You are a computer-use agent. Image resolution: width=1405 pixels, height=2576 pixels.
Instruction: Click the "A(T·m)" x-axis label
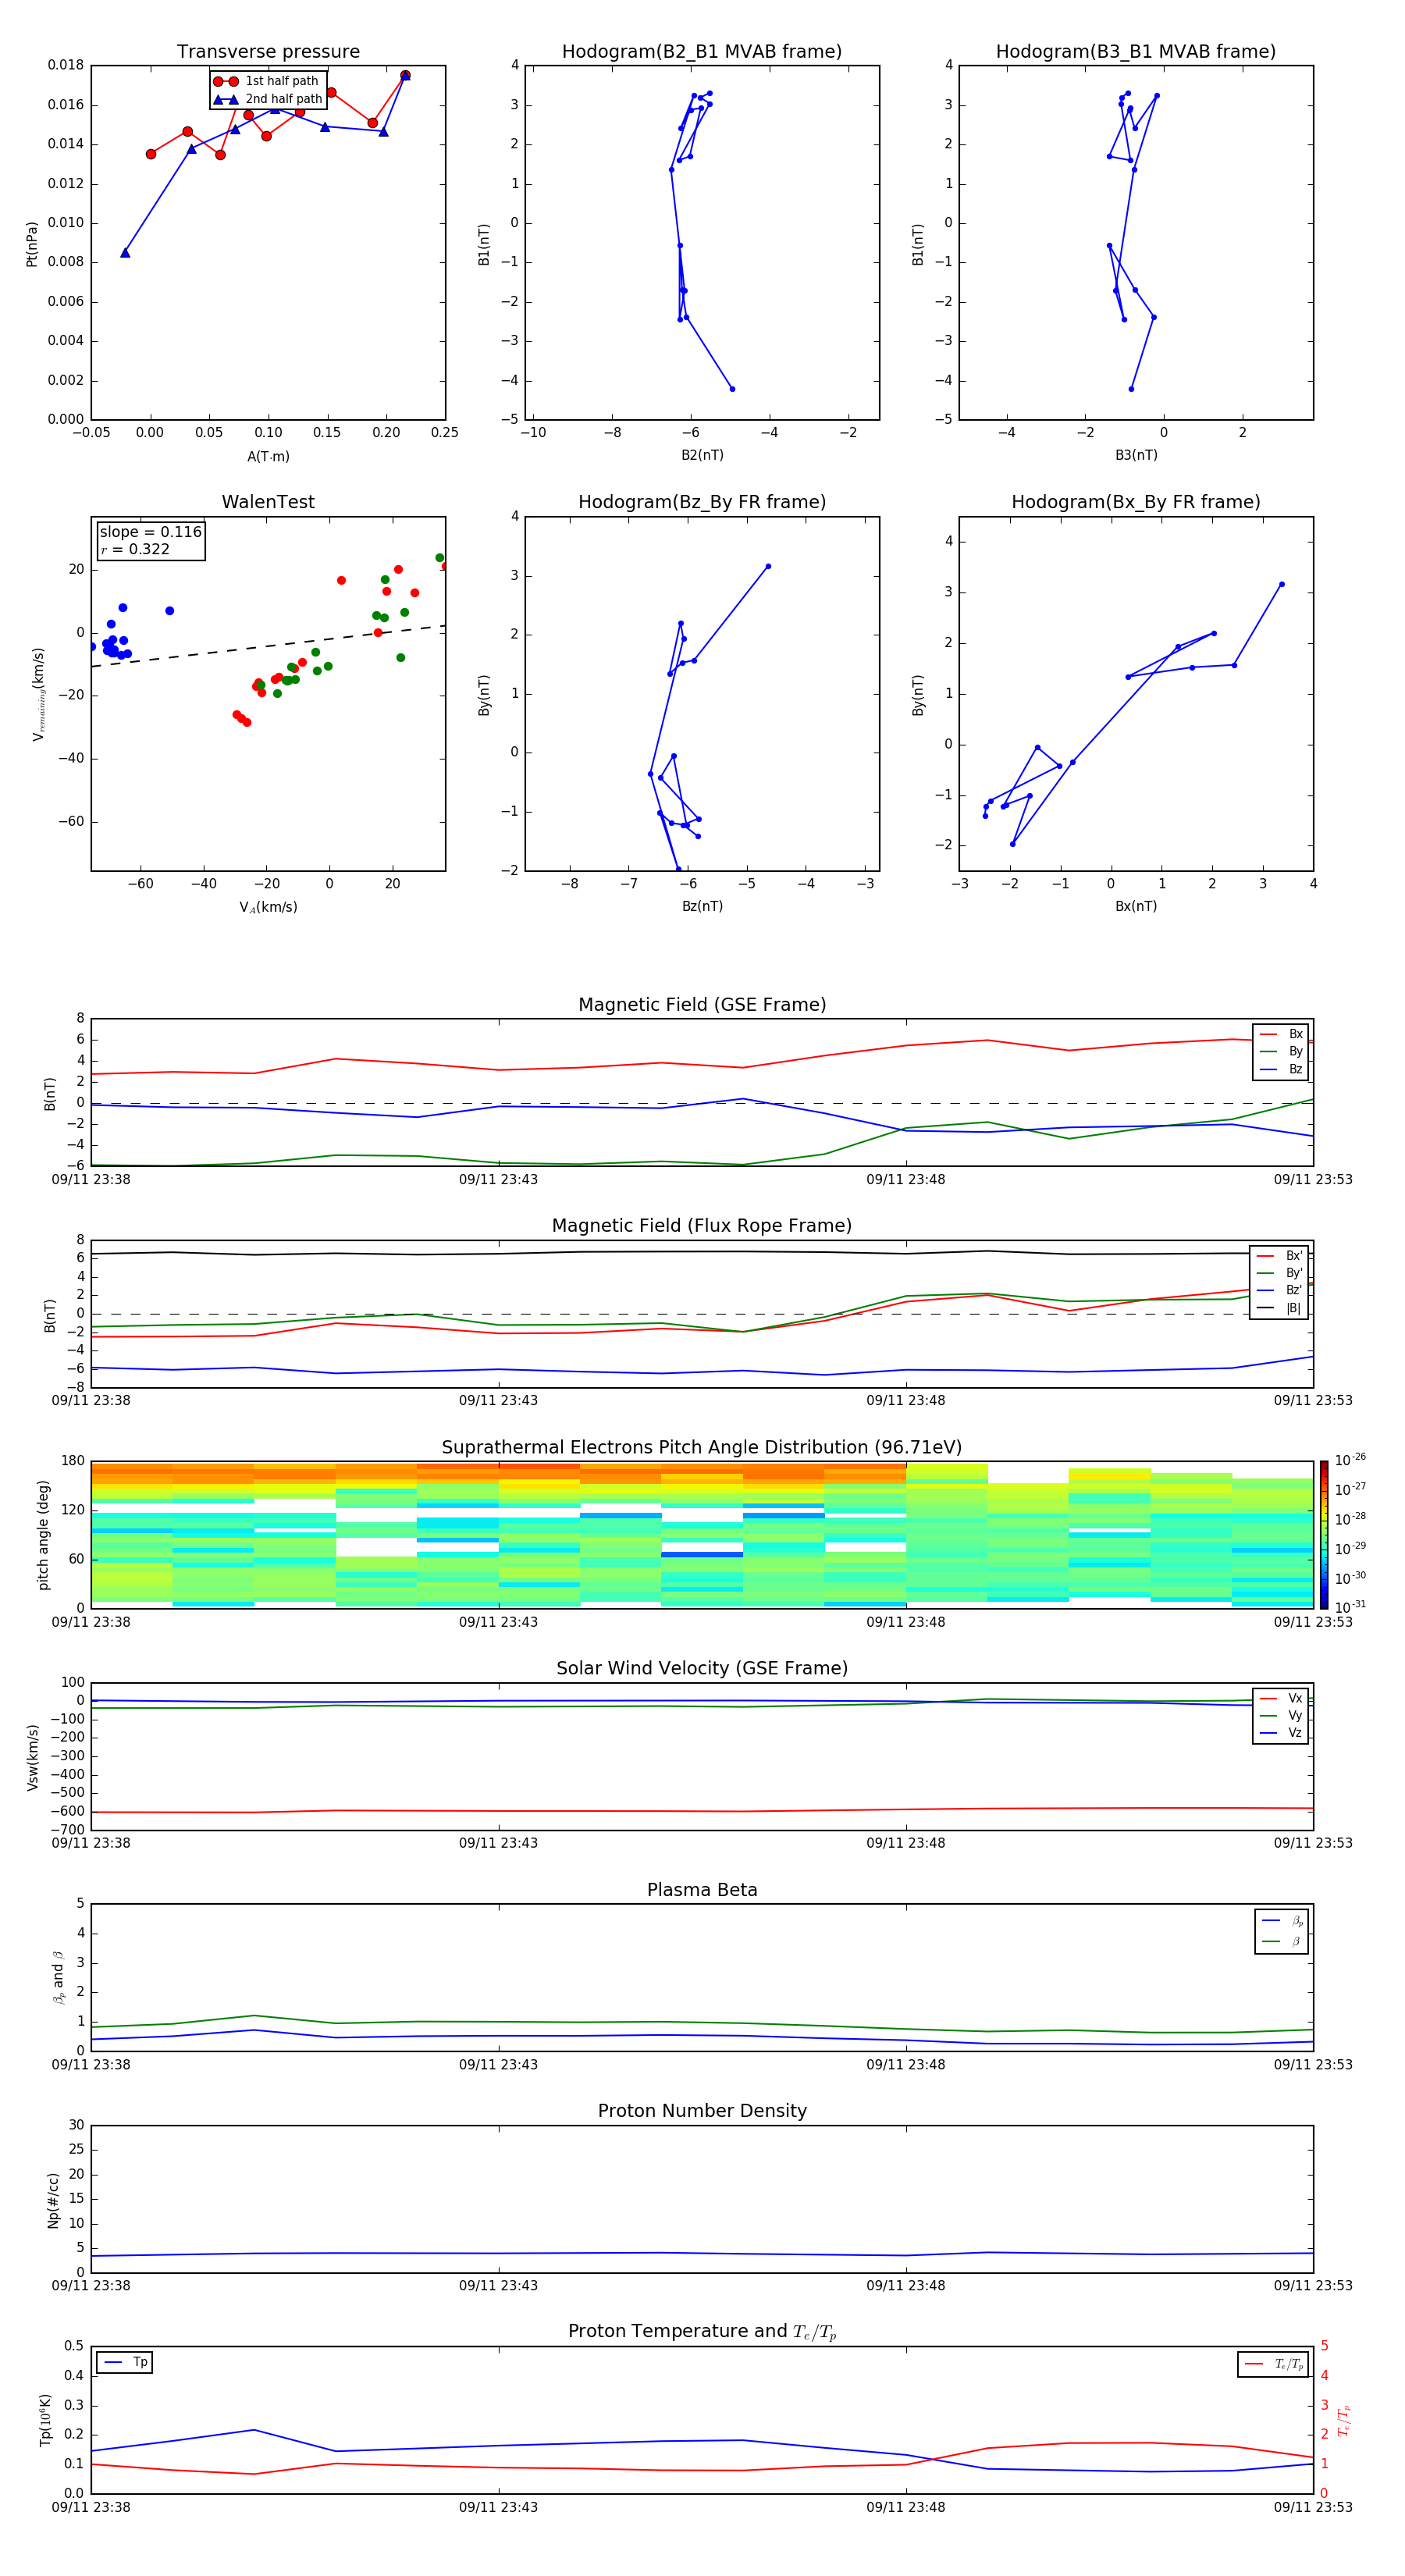[x=268, y=457]
